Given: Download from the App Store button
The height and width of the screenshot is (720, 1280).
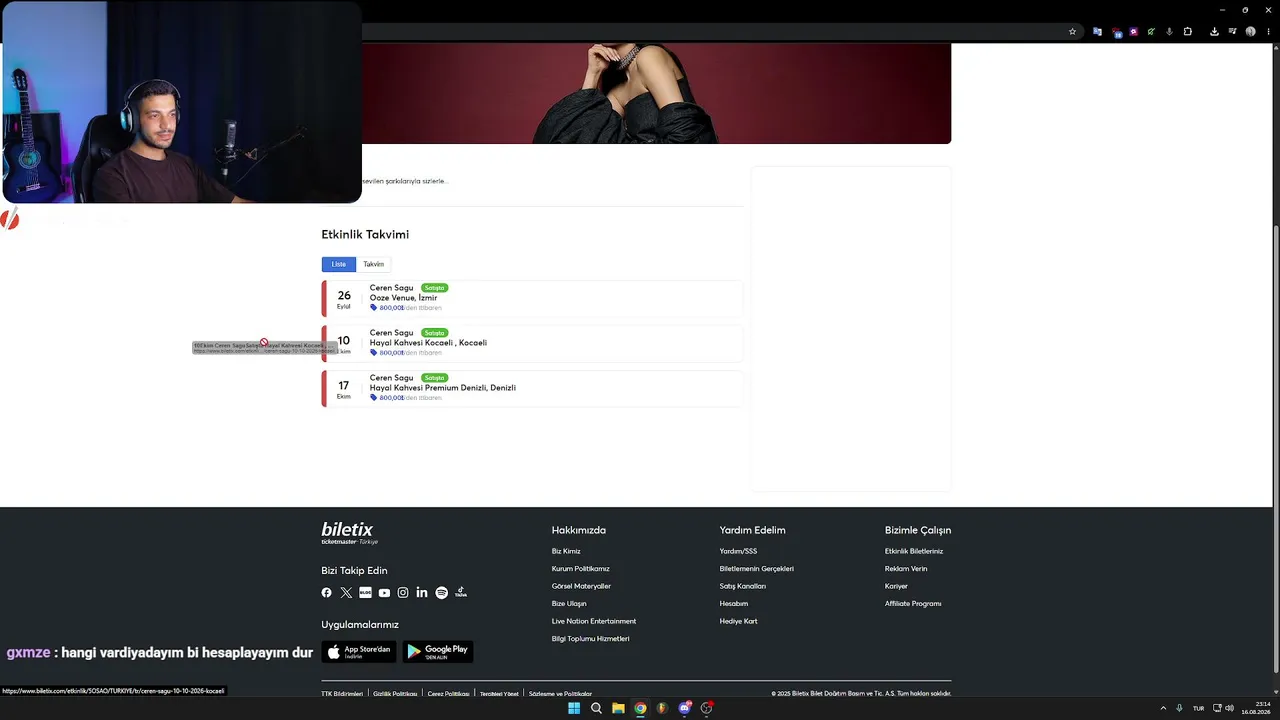Looking at the screenshot, I should (x=359, y=652).
